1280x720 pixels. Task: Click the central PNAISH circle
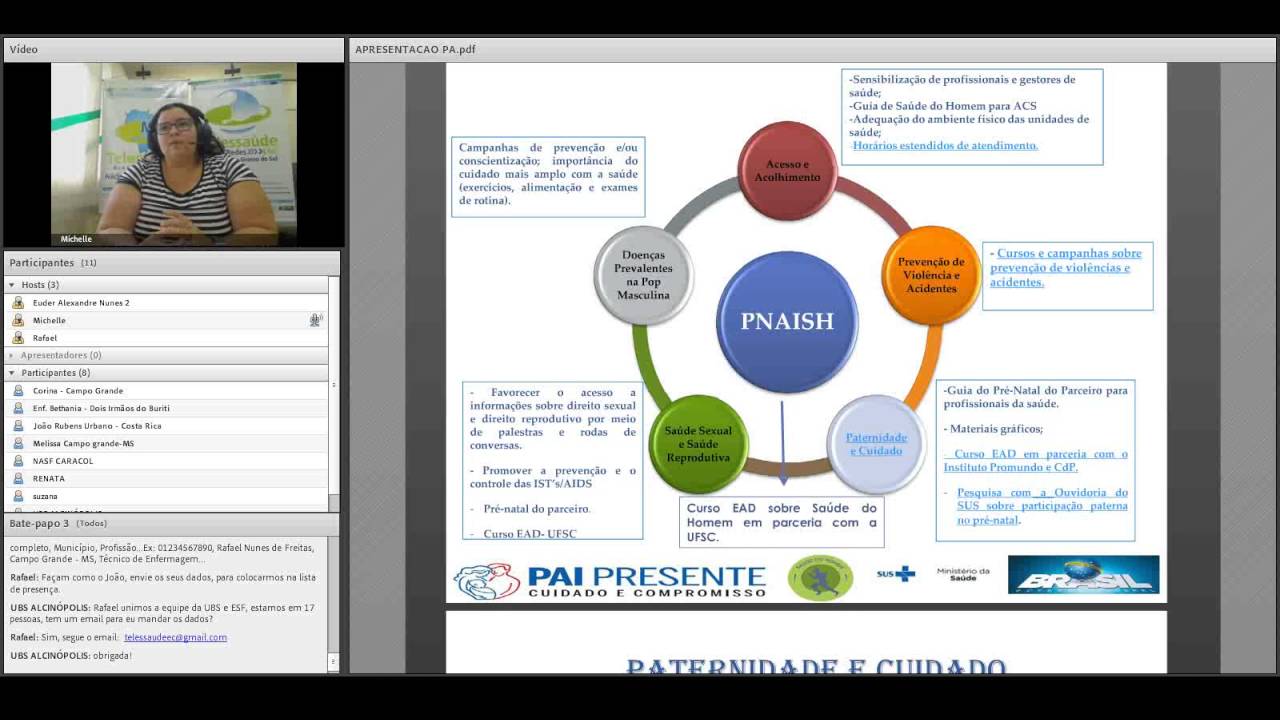787,321
